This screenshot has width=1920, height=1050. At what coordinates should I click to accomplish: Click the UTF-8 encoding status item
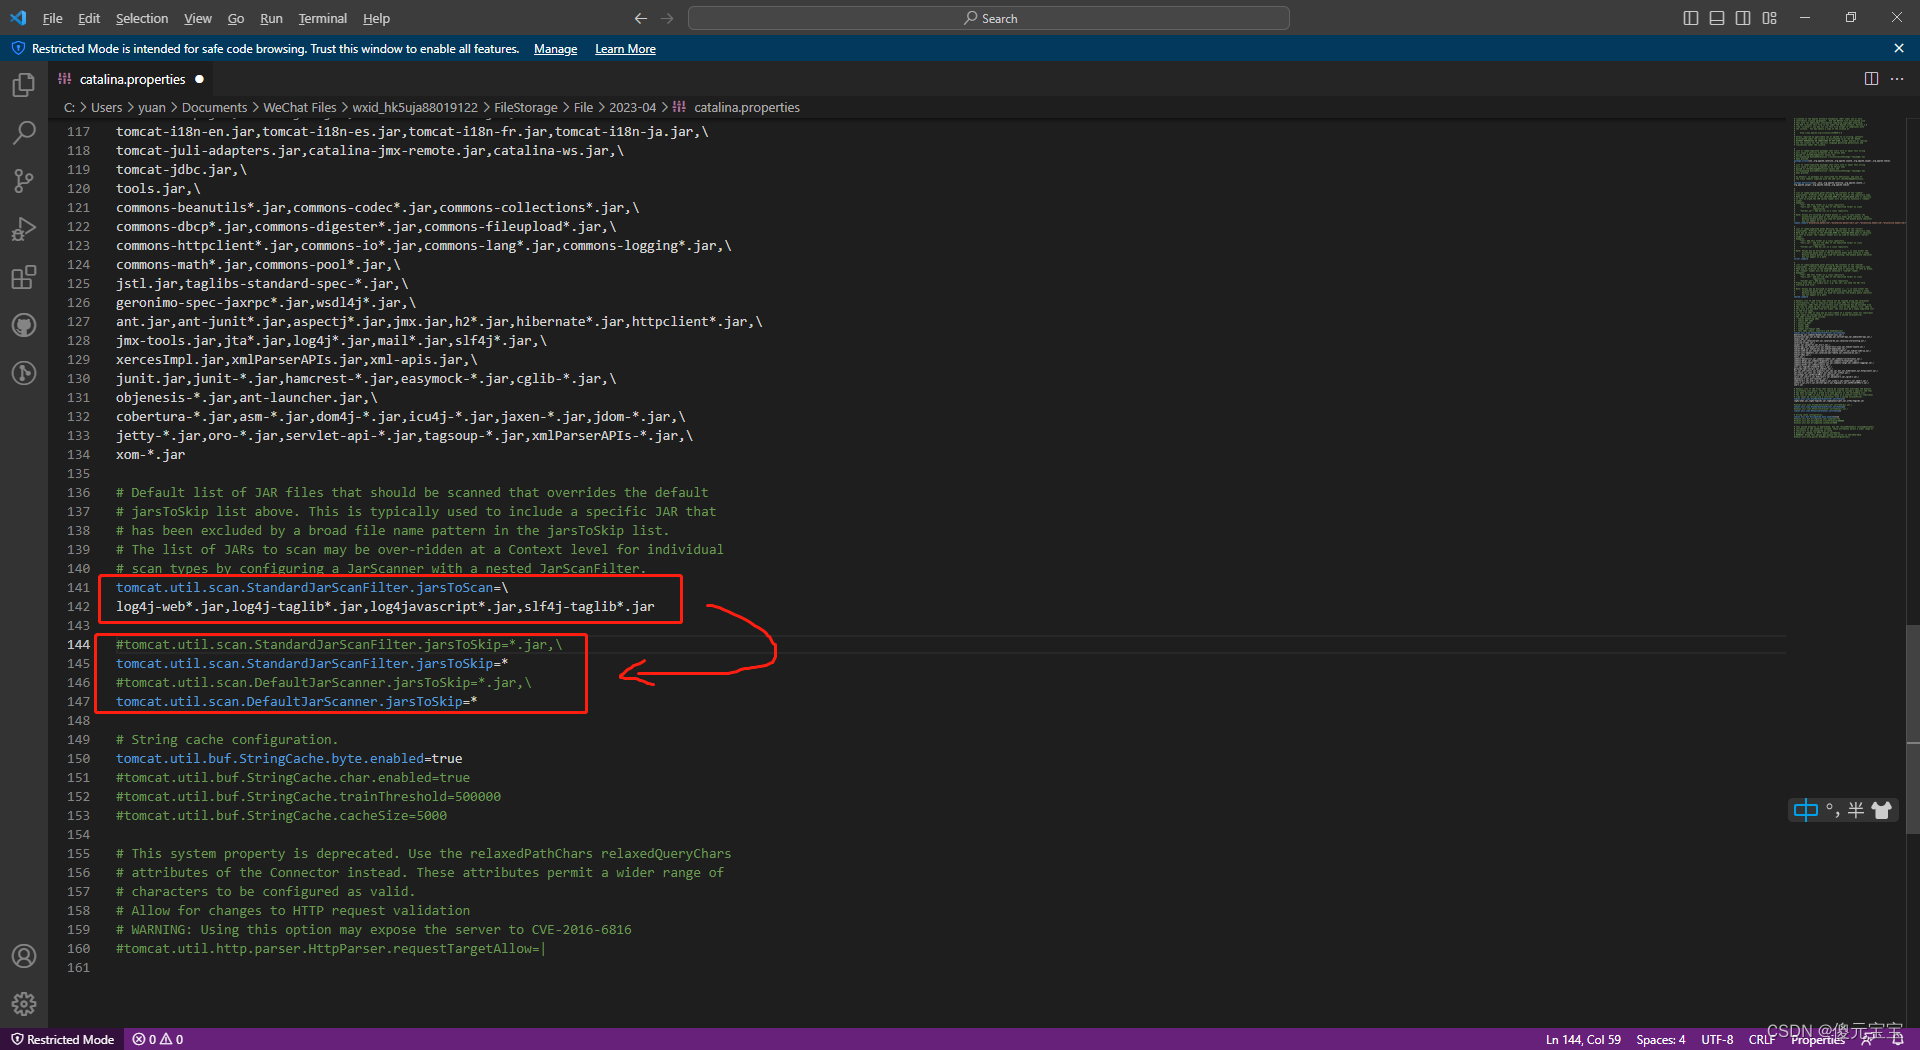1717,1039
